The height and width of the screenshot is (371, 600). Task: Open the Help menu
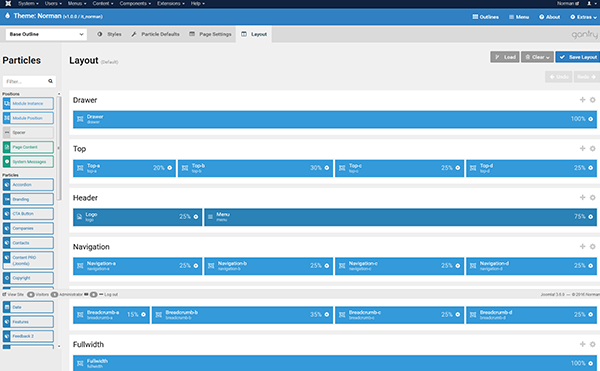[198, 3]
